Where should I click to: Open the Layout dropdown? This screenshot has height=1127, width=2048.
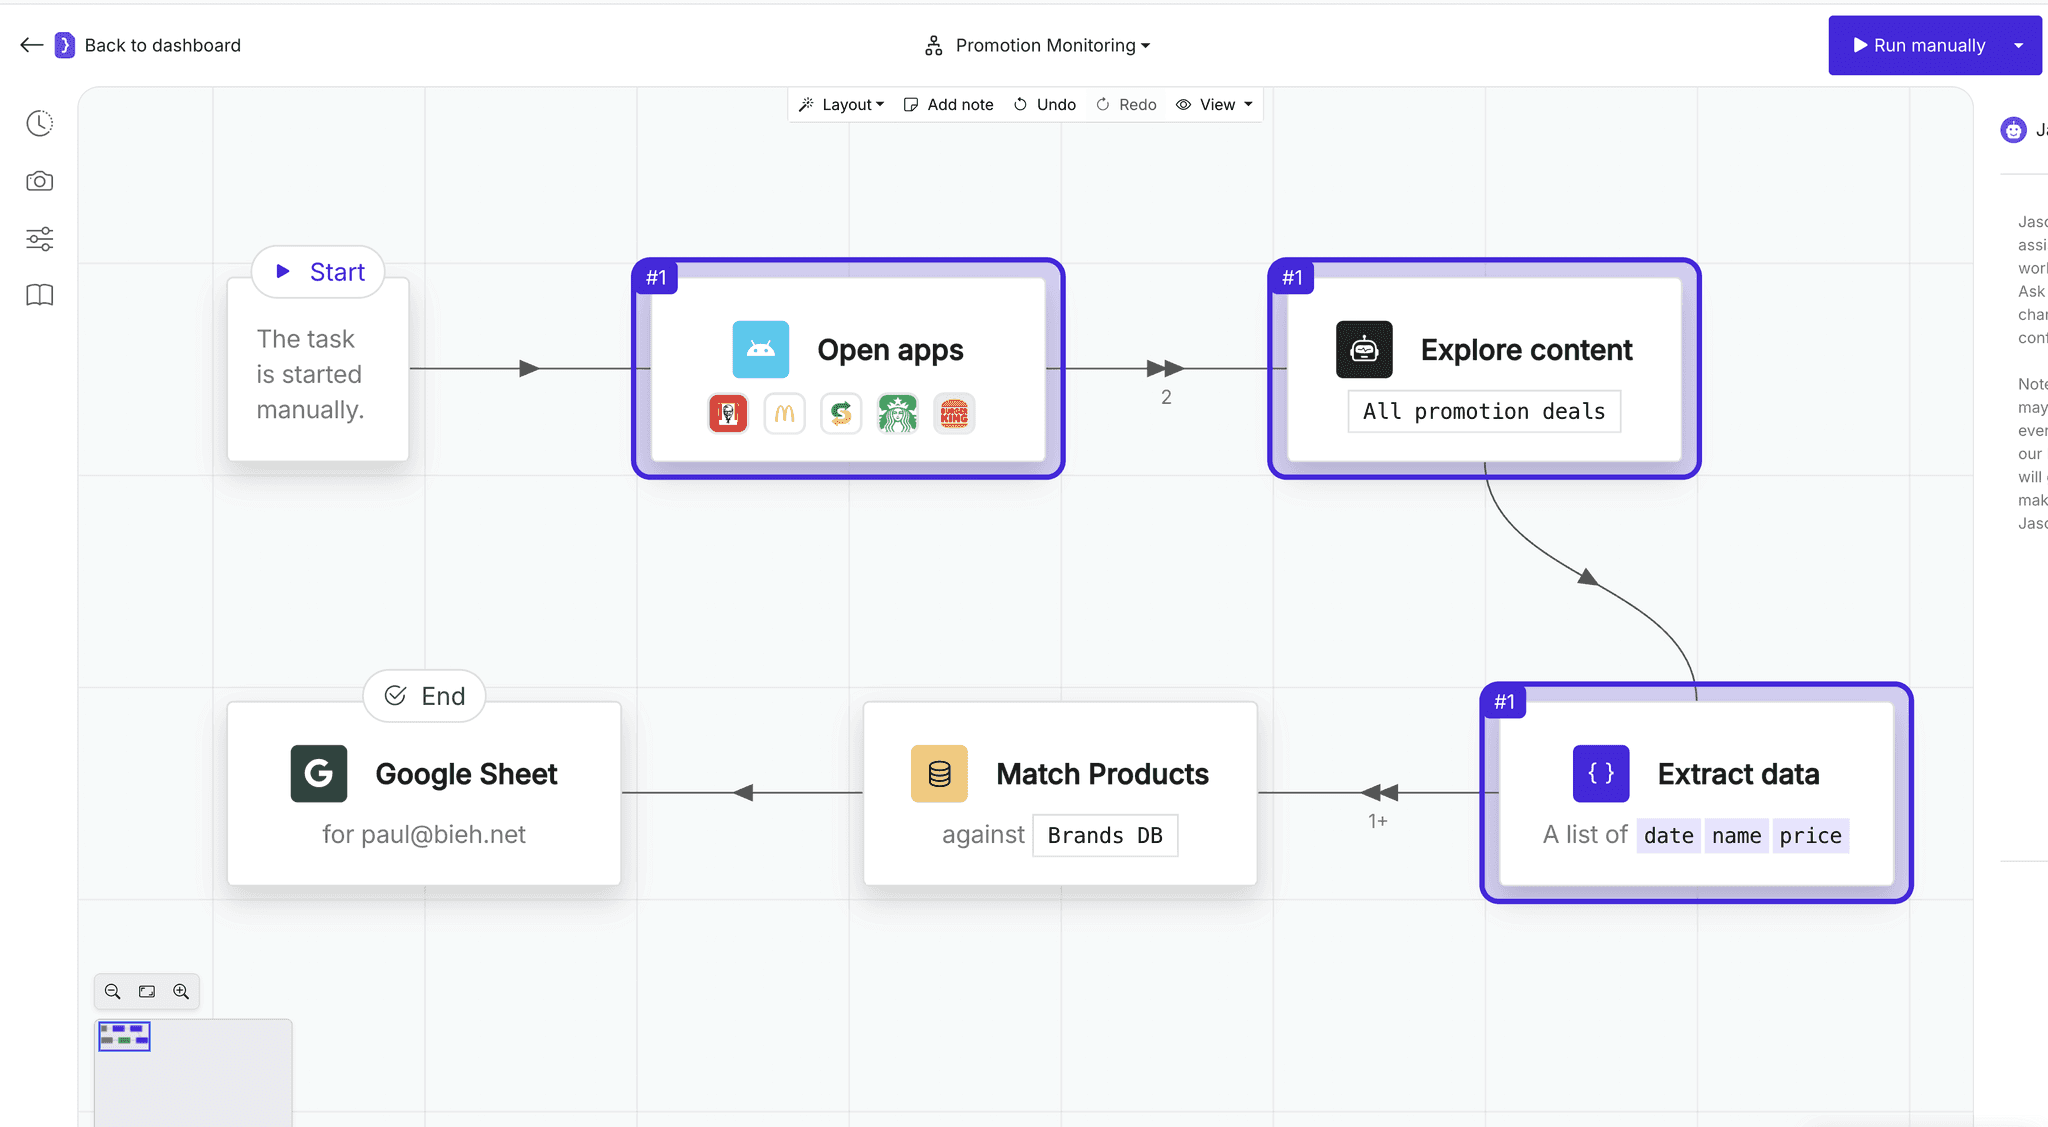tap(841, 104)
